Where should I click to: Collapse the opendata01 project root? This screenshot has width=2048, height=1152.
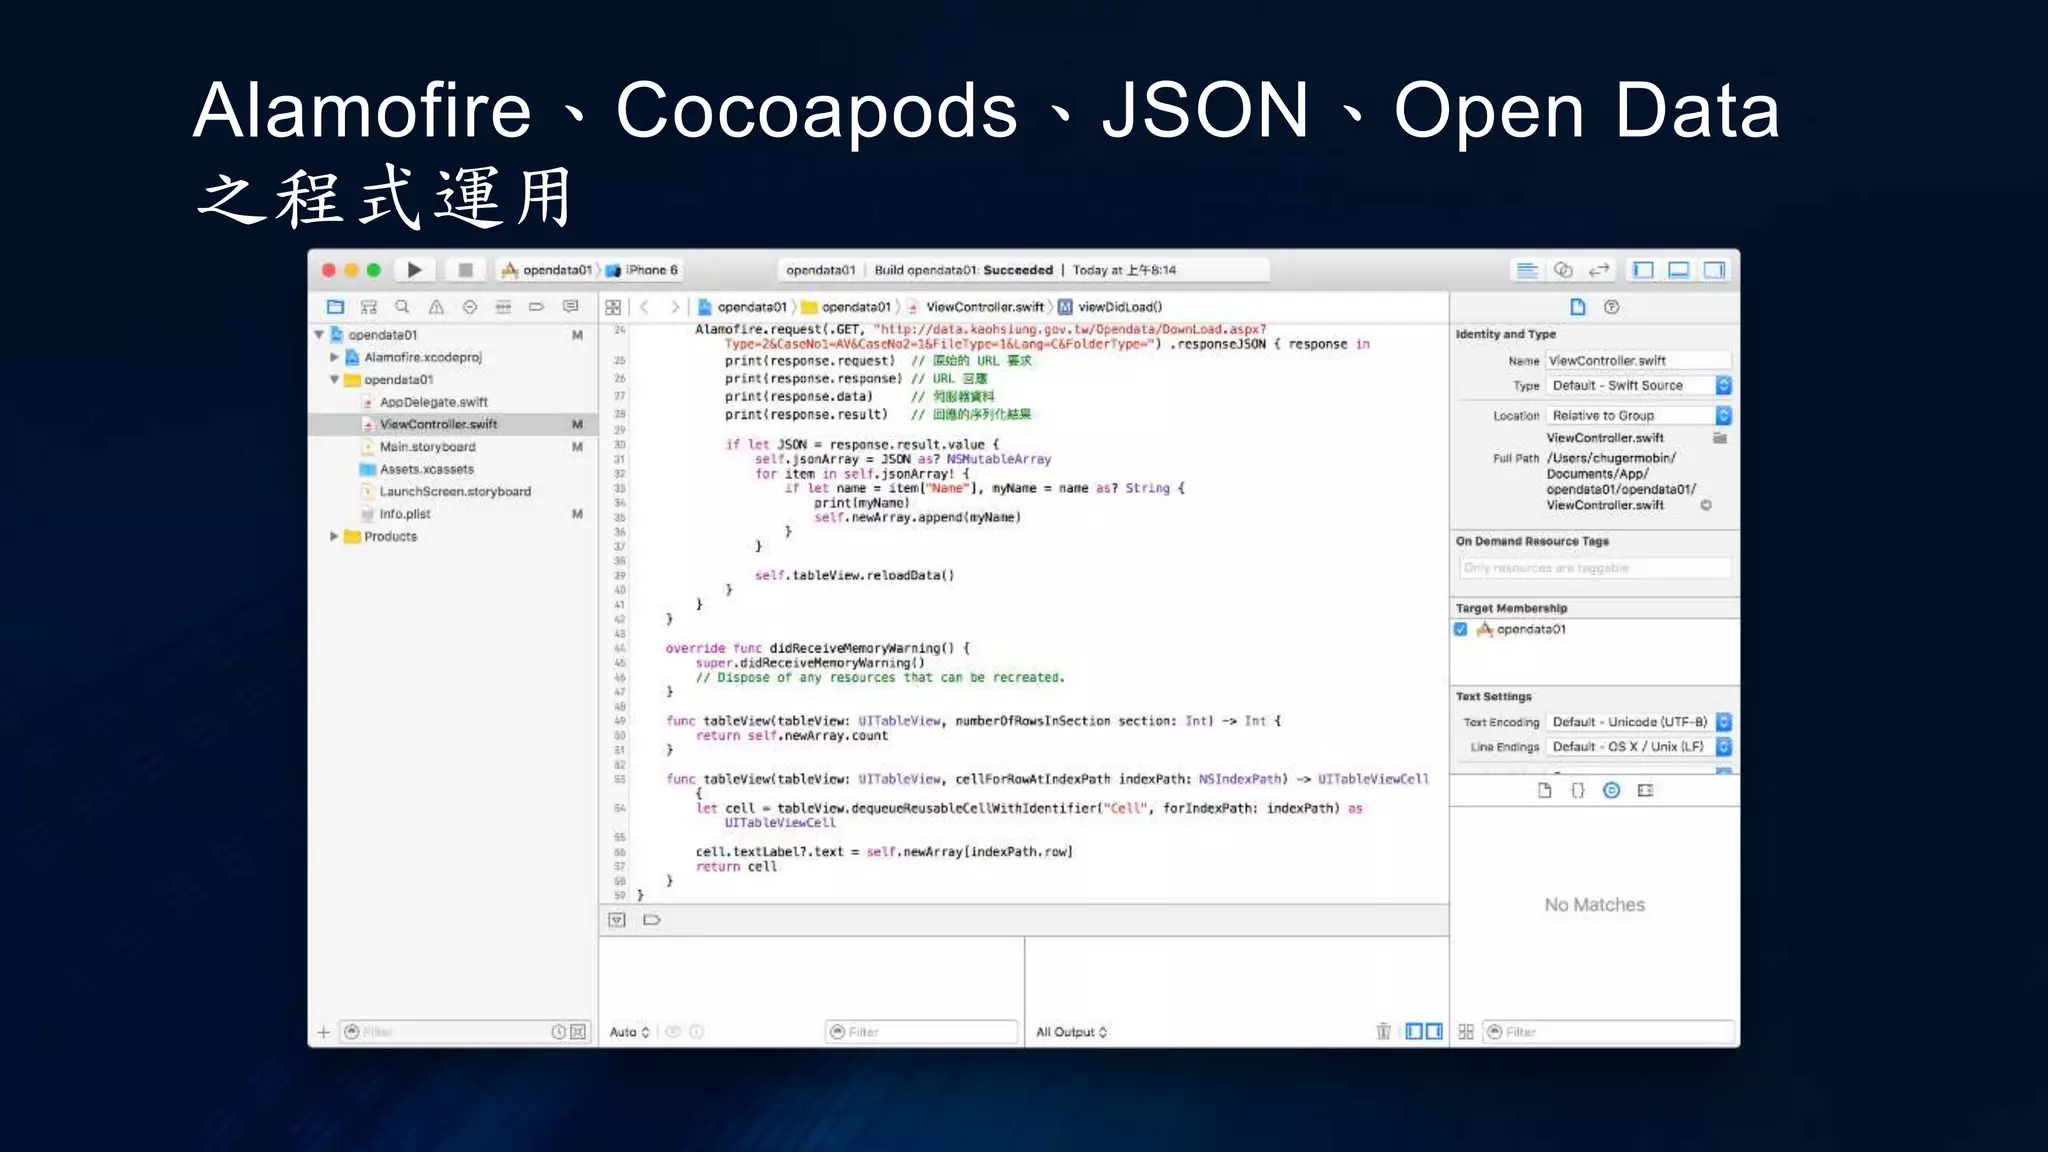point(319,335)
